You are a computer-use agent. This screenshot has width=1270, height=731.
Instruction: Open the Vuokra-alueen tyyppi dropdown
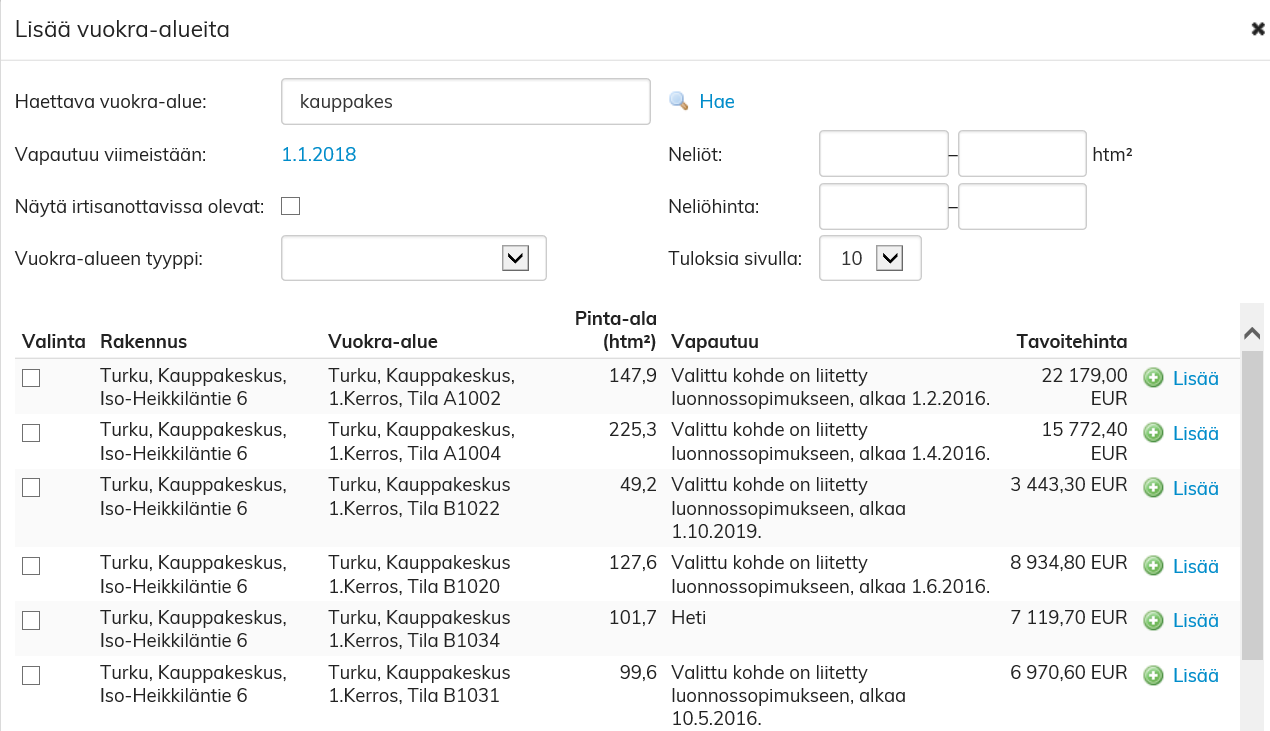pyautogui.click(x=514, y=258)
